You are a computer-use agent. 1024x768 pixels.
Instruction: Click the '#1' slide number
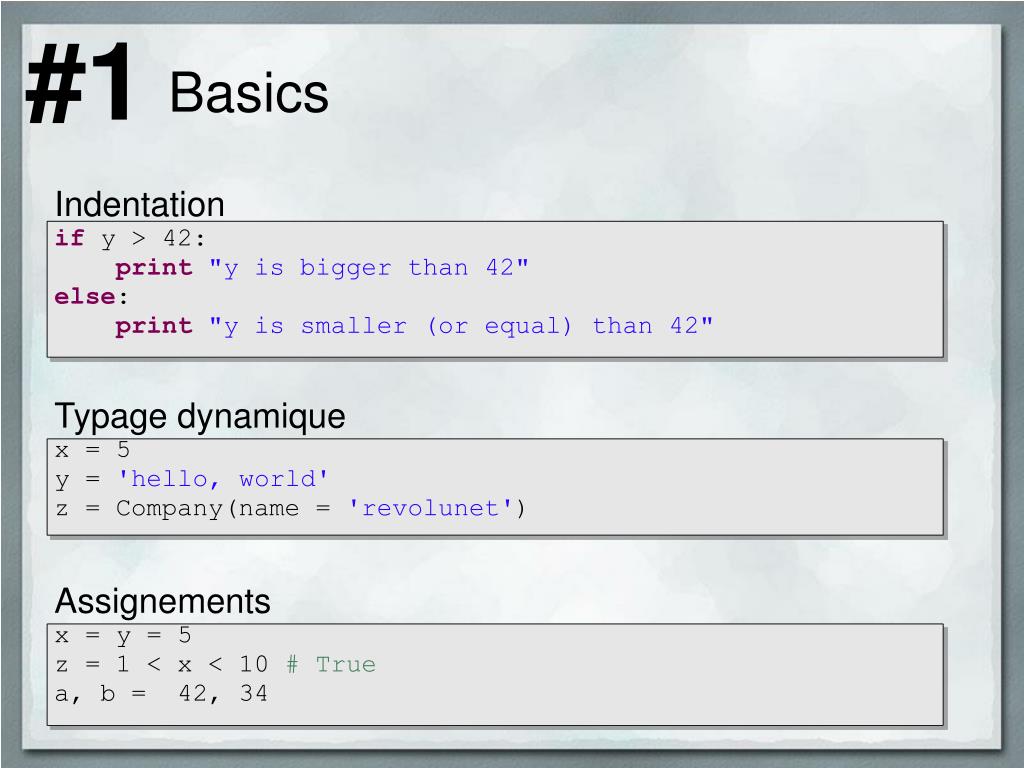(78, 83)
